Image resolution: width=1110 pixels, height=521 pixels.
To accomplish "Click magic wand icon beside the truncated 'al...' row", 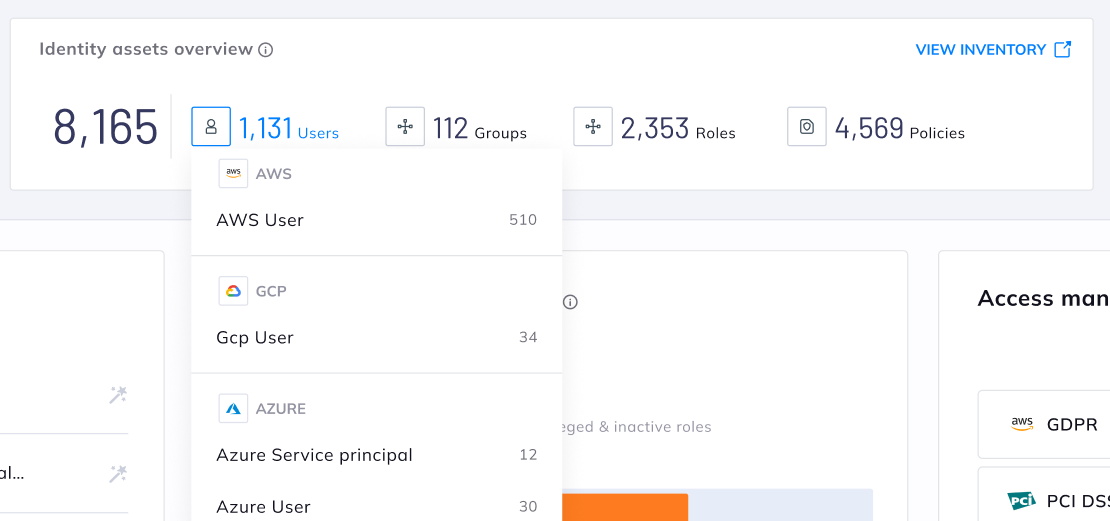I will pos(118,473).
